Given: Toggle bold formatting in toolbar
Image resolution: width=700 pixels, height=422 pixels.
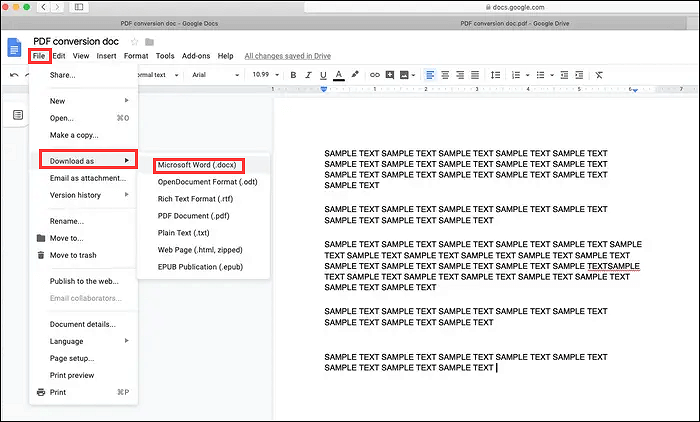Looking at the screenshot, I should coord(293,74).
